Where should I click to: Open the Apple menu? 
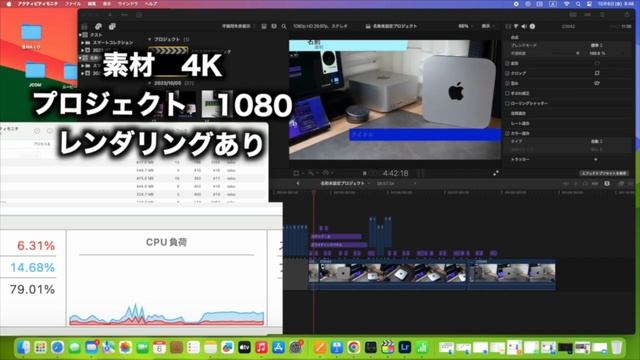tap(9, 4)
